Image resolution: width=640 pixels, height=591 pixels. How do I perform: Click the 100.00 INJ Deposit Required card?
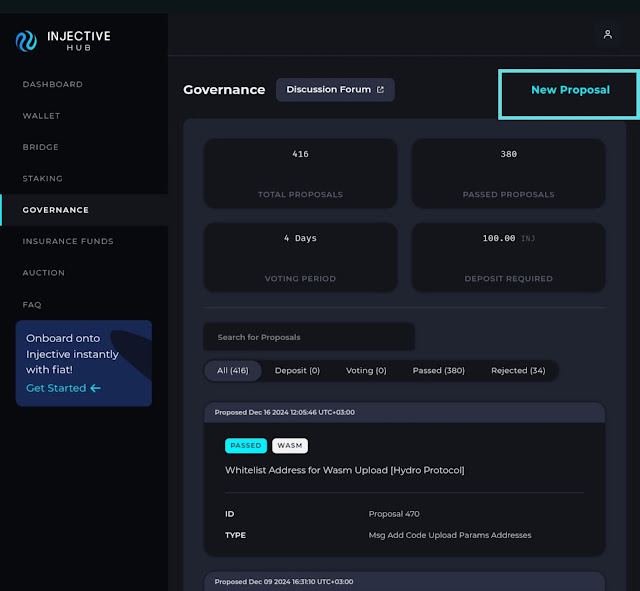tap(508, 258)
